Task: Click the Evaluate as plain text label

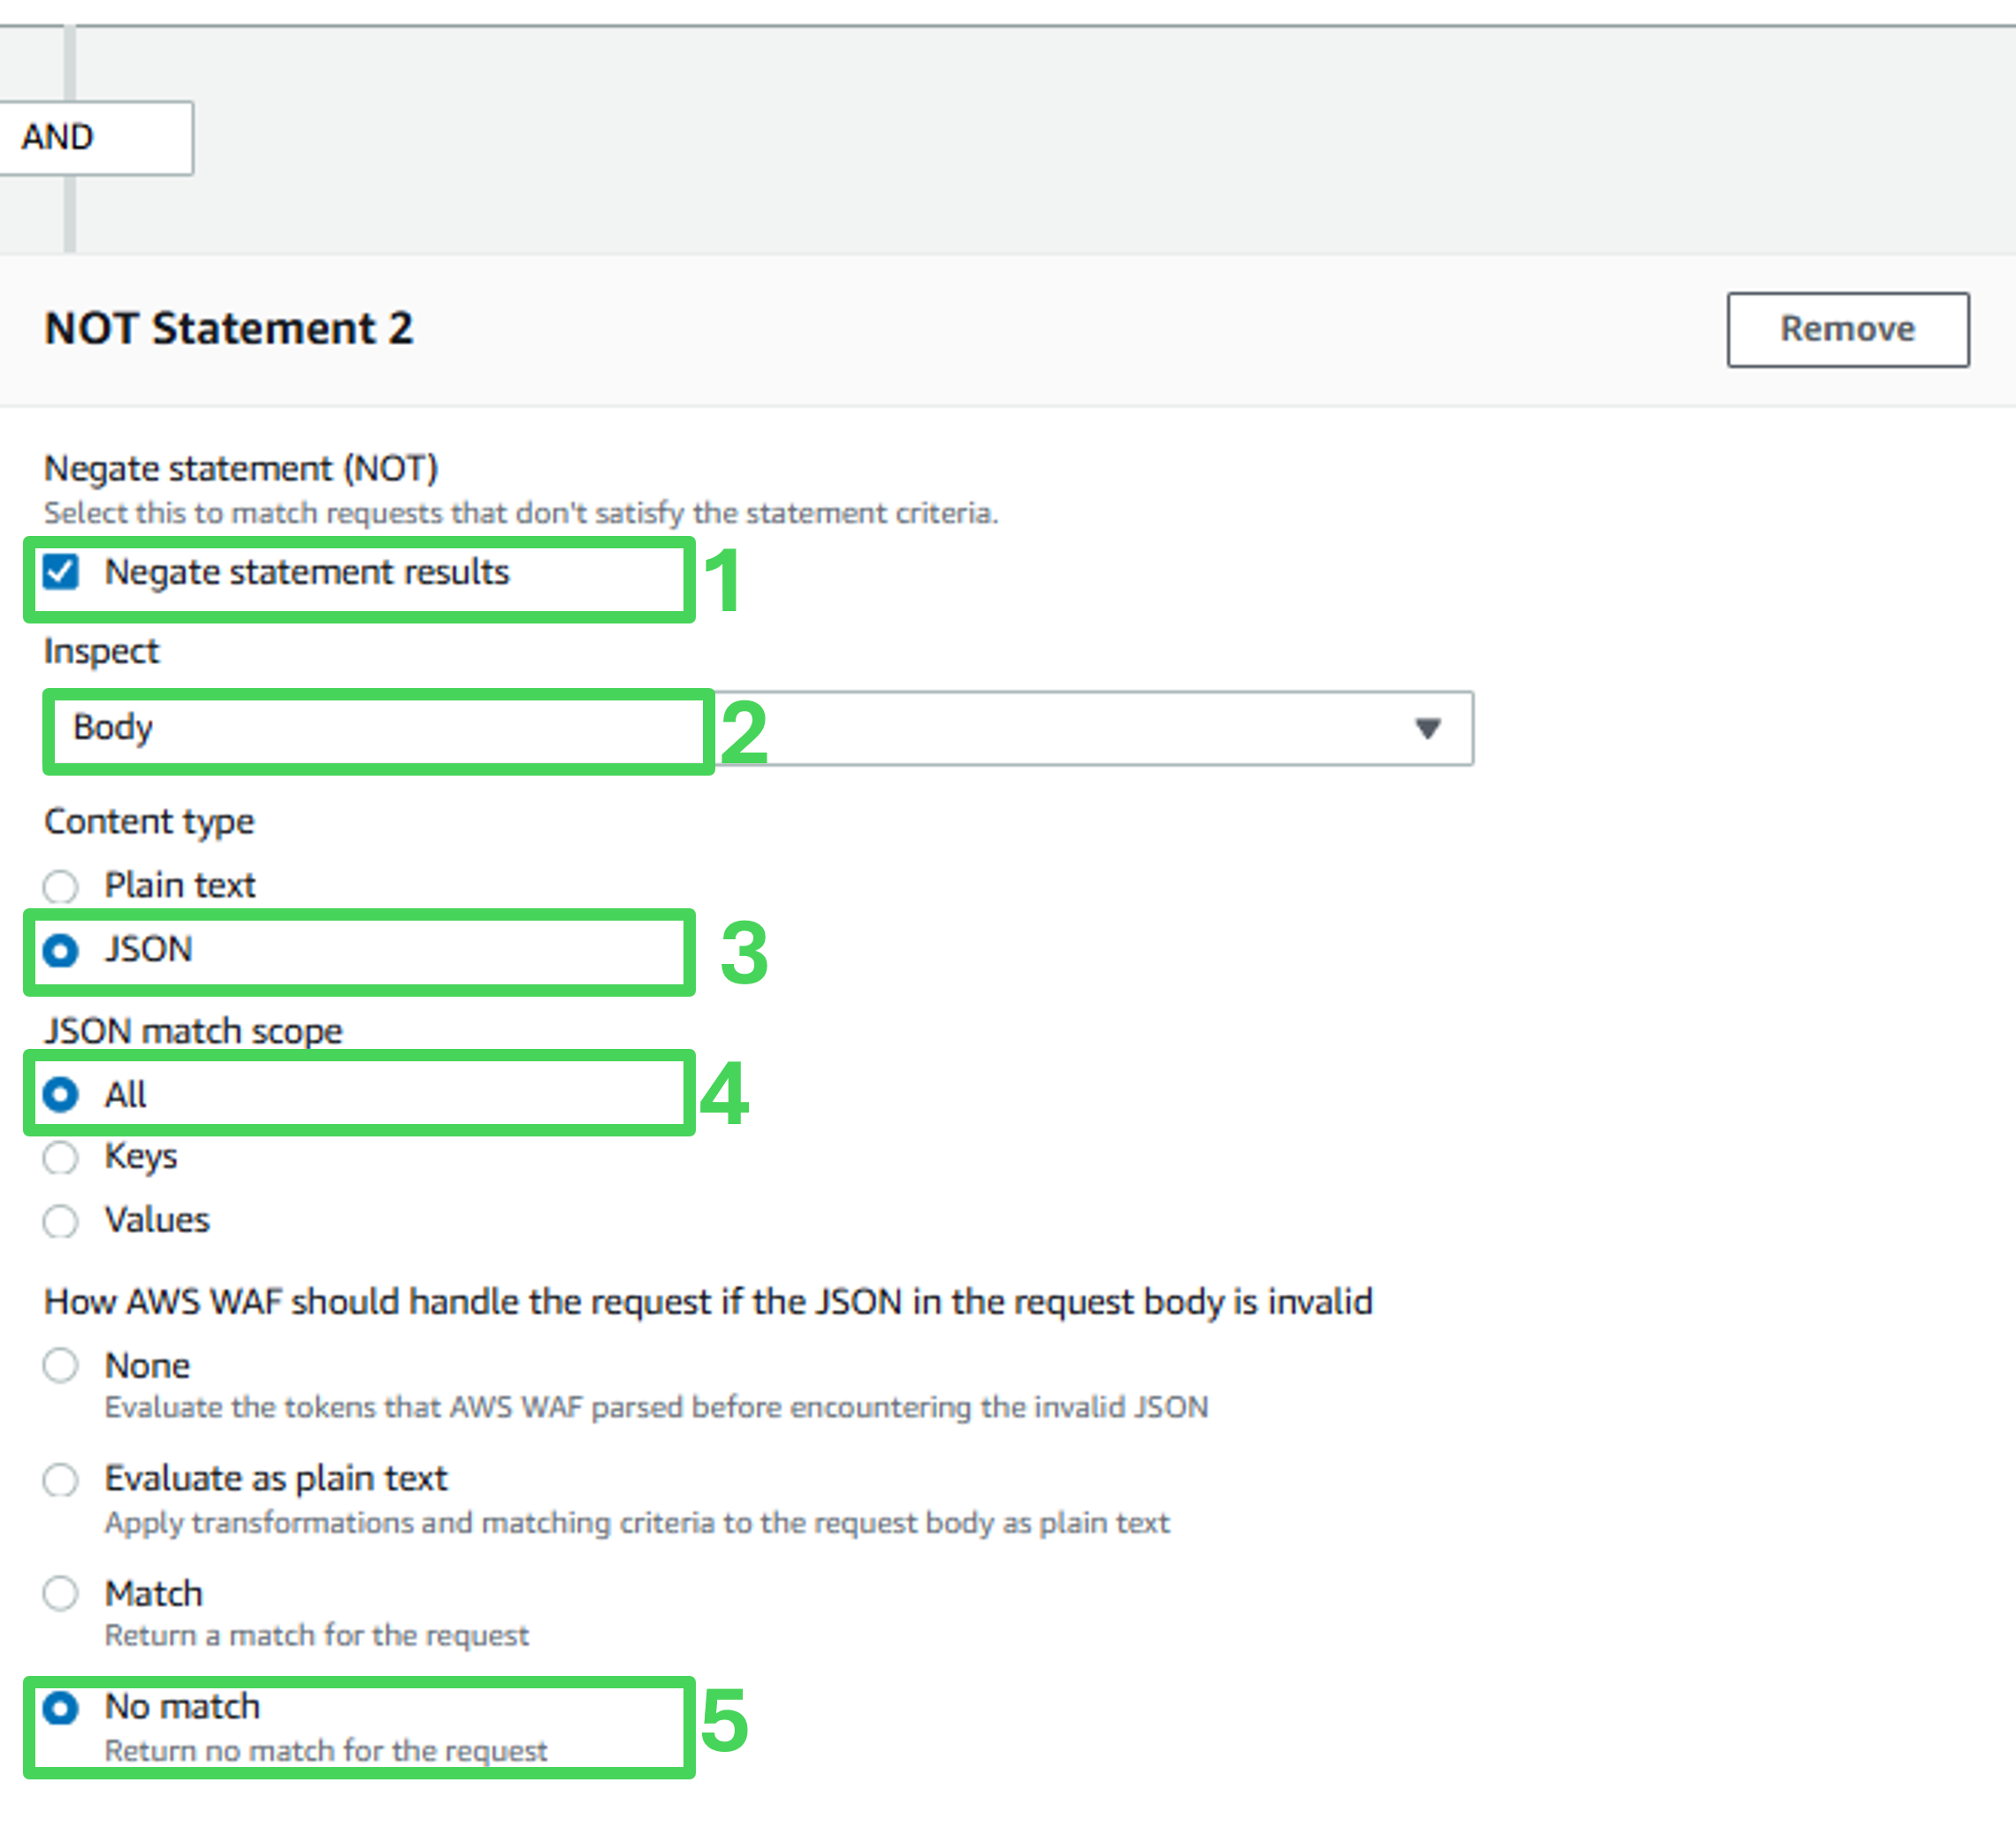Action: point(276,1478)
